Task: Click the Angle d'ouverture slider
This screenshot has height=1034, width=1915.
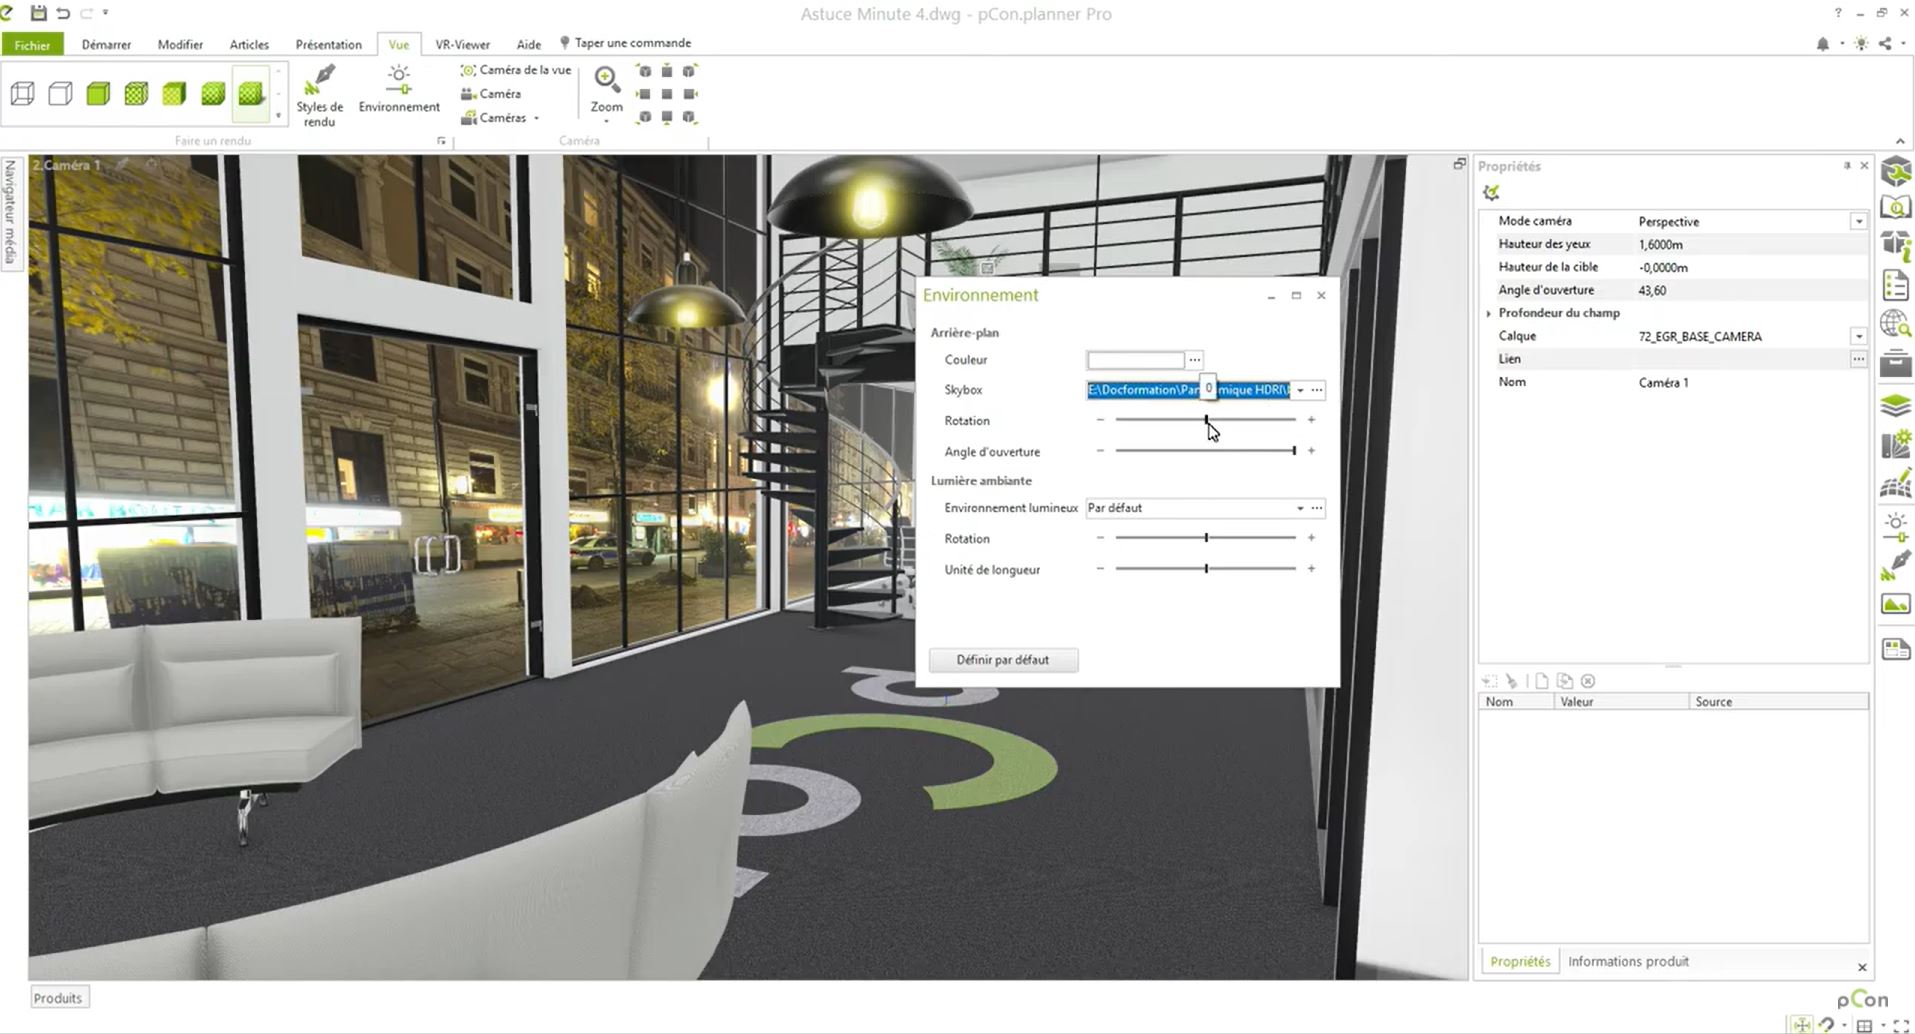Action: click(x=1205, y=451)
